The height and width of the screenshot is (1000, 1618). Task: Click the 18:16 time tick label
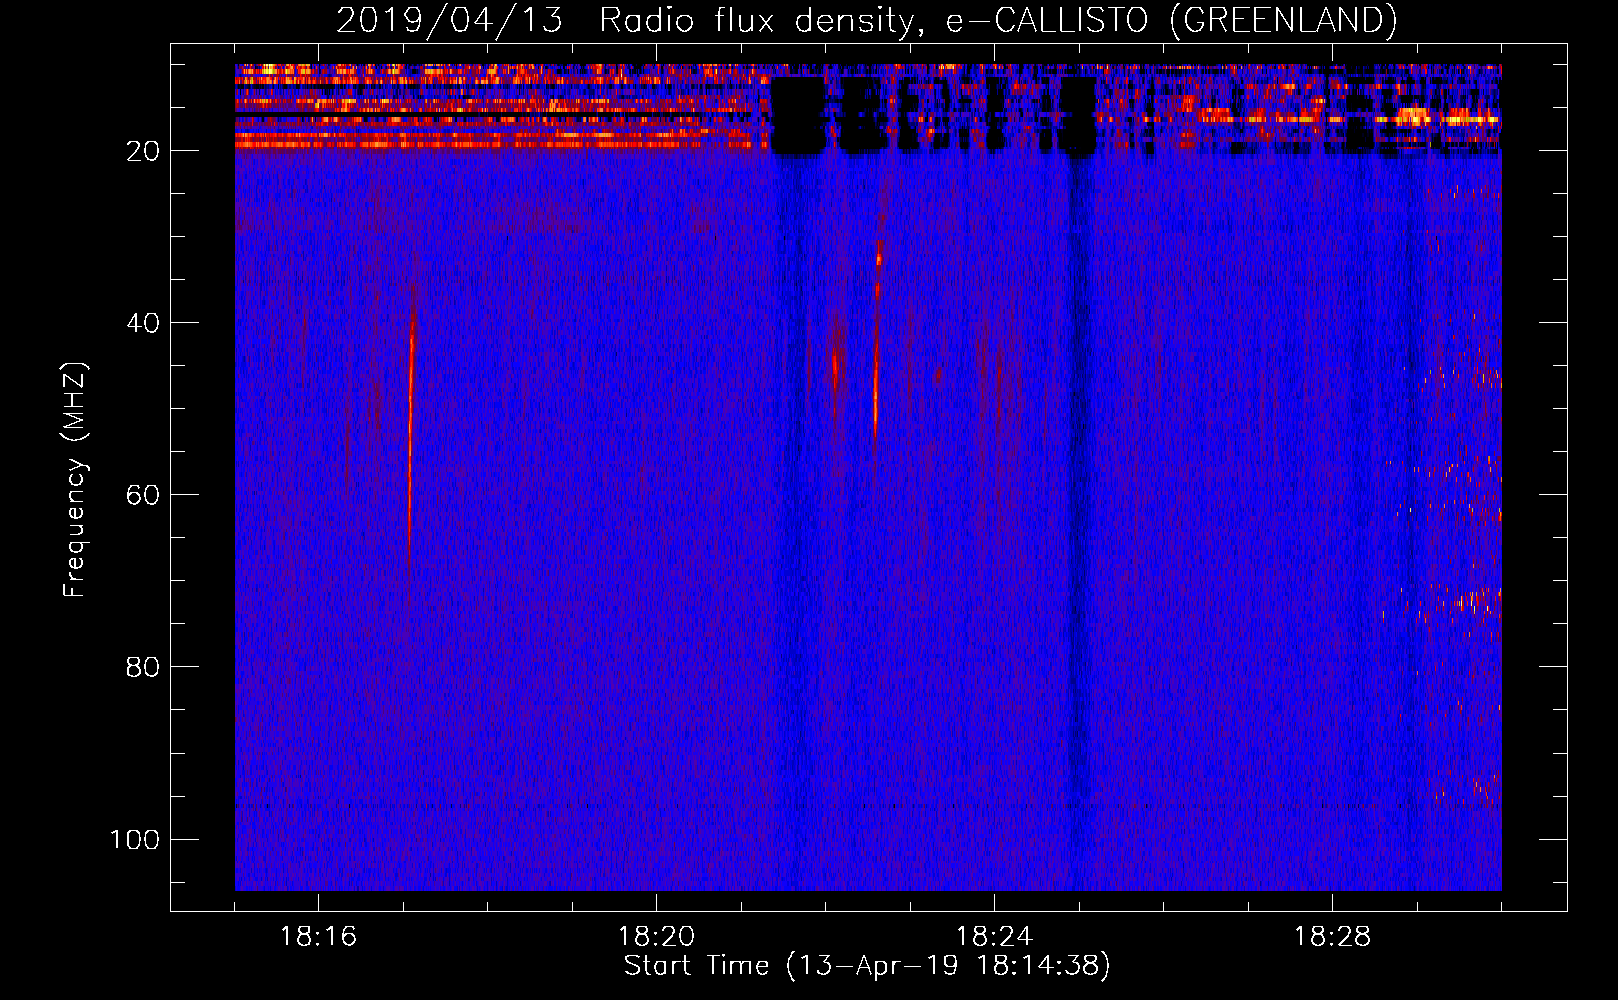pos(318,937)
